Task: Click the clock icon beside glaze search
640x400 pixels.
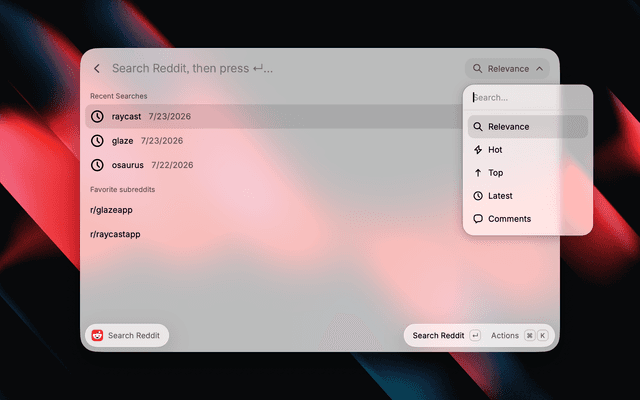Action: tap(97, 141)
